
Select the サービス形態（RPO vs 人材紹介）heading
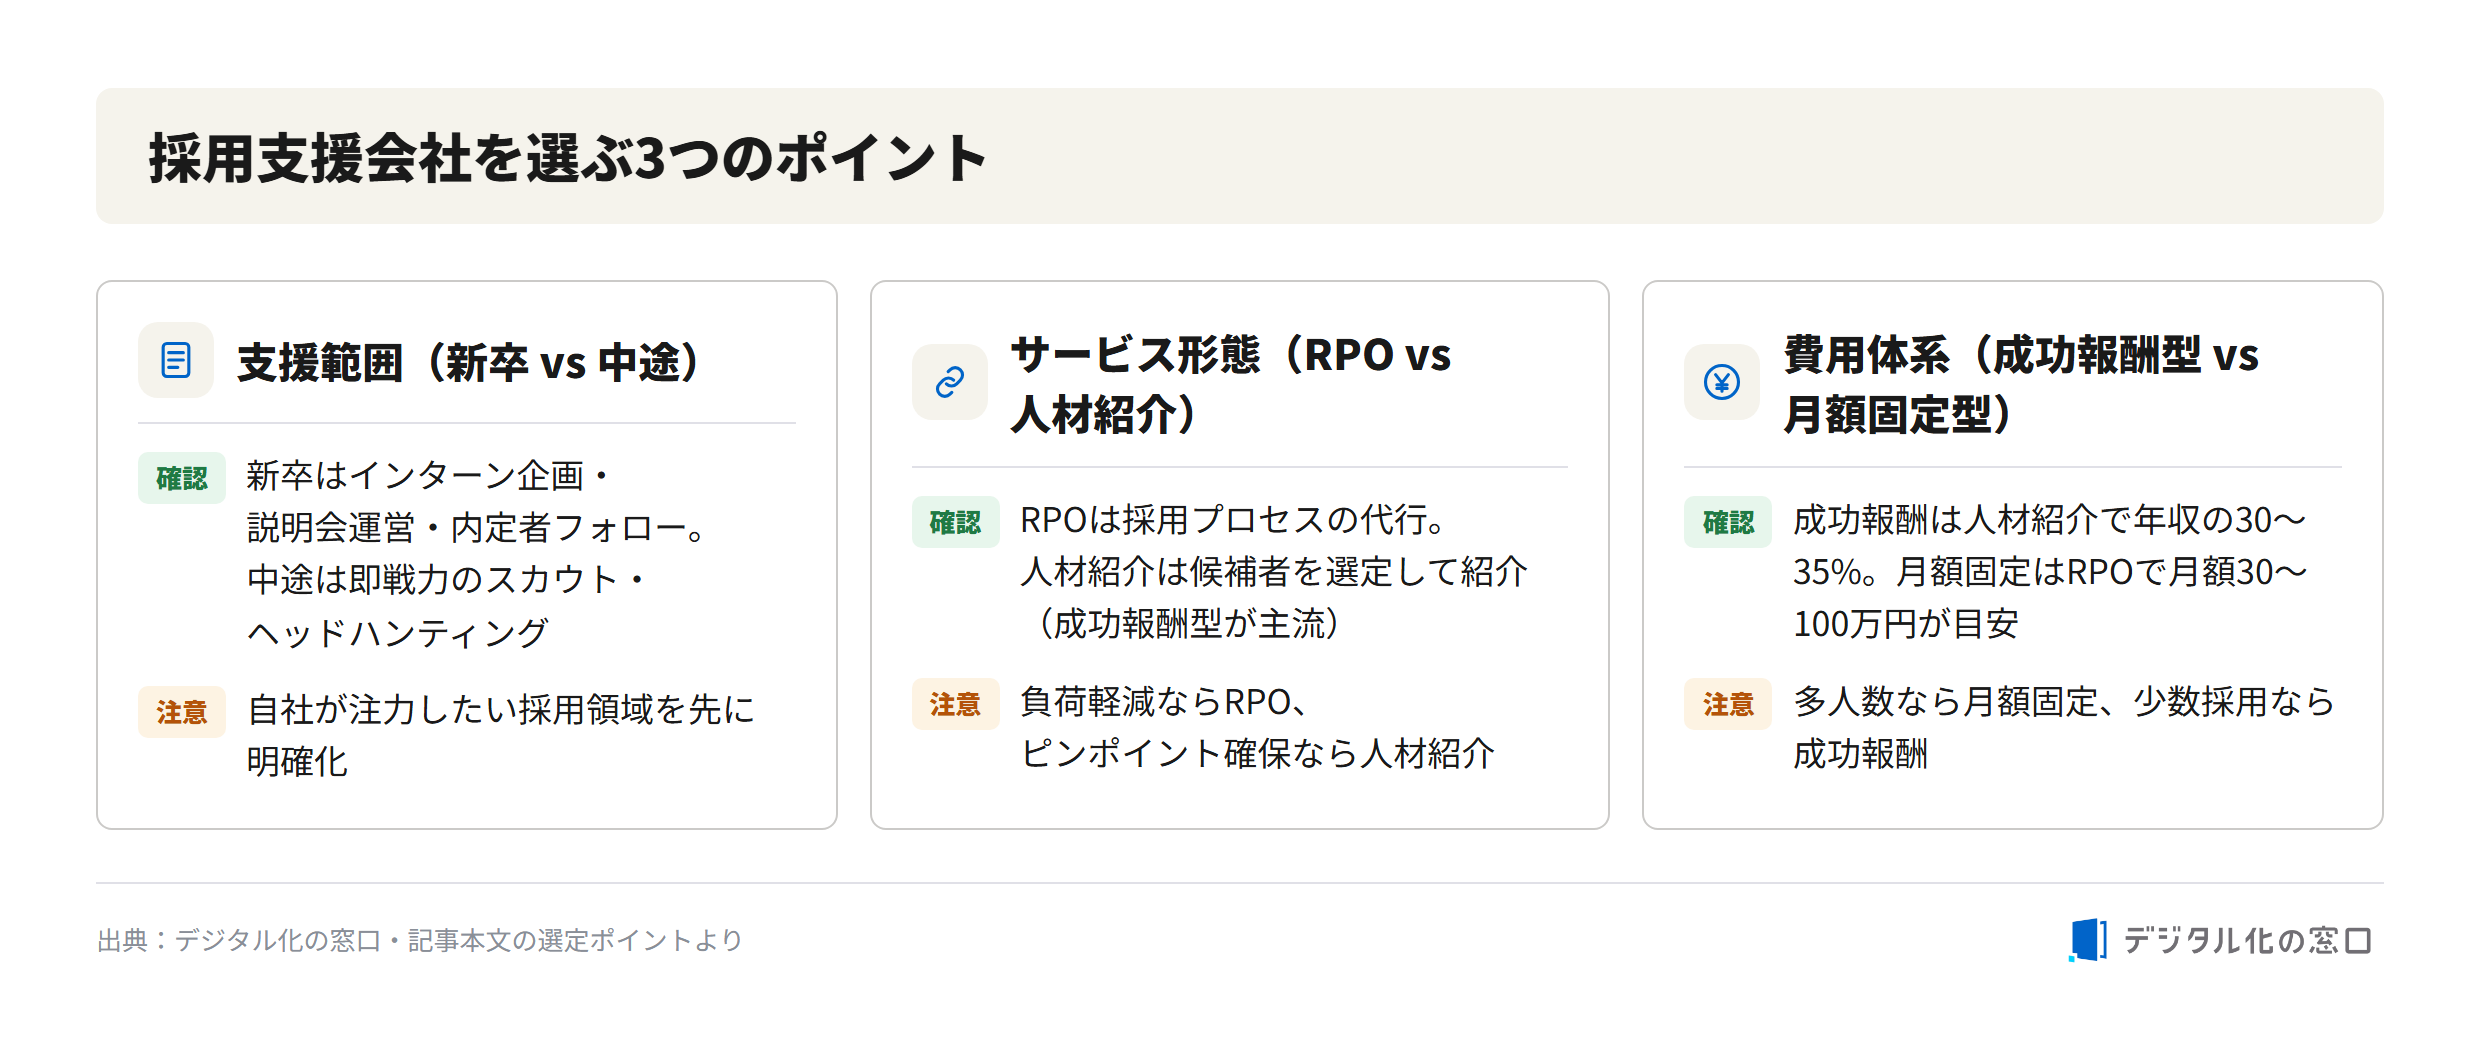point(1232,384)
